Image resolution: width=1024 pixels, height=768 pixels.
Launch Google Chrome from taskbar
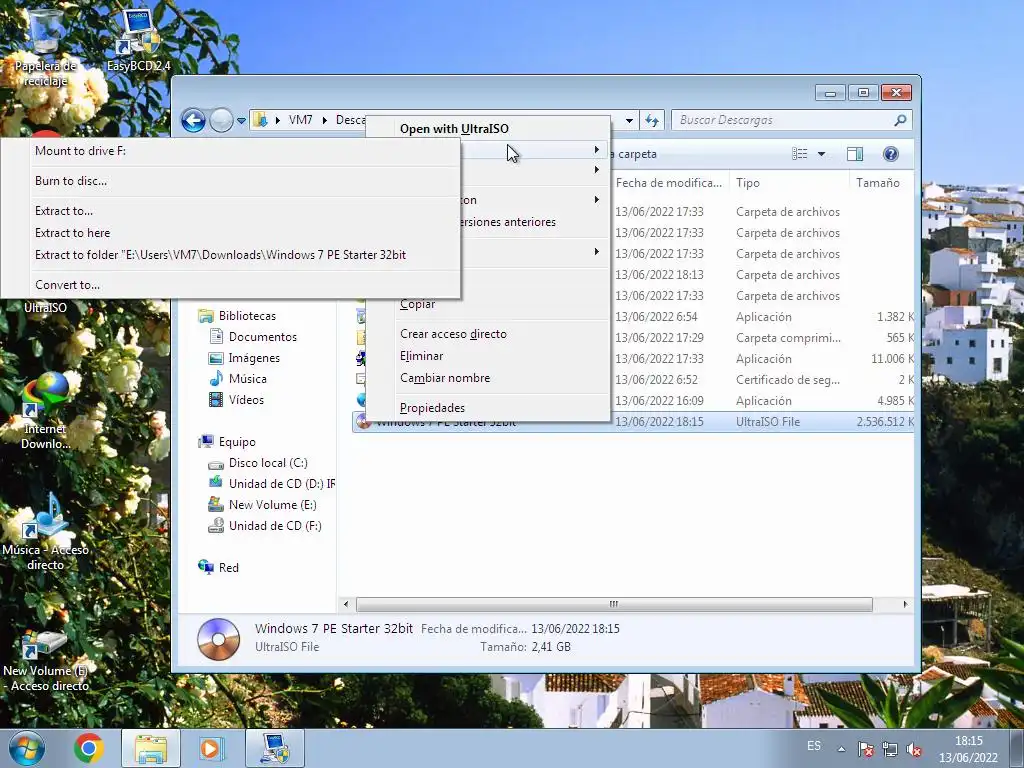click(89, 748)
